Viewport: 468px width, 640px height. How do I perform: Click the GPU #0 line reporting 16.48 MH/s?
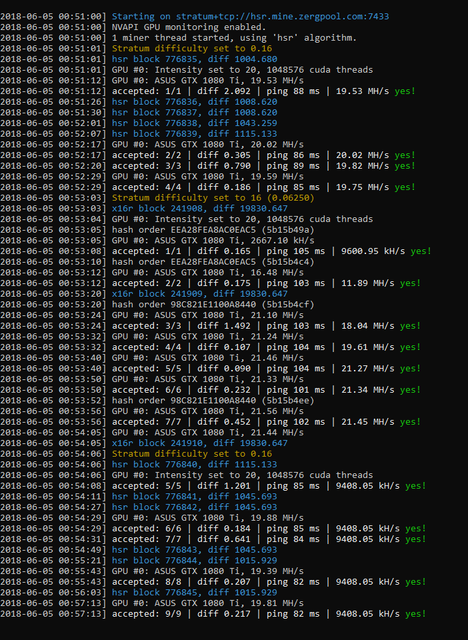coord(152,272)
